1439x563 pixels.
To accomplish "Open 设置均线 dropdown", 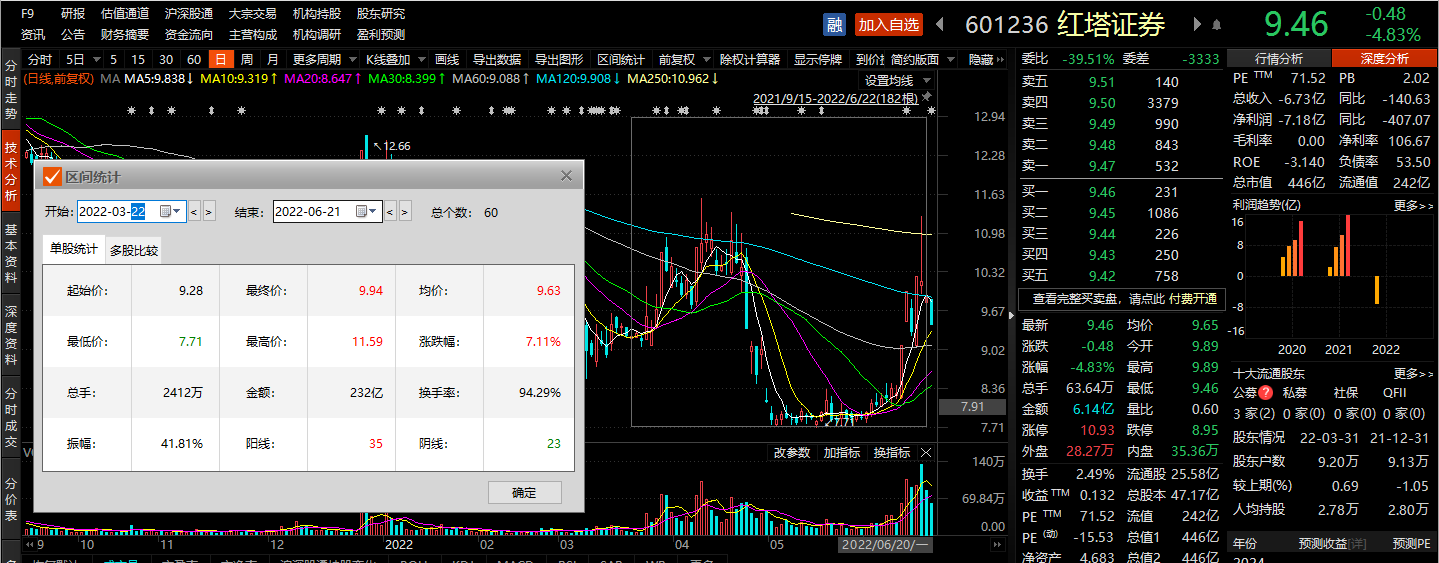I will click(x=928, y=80).
